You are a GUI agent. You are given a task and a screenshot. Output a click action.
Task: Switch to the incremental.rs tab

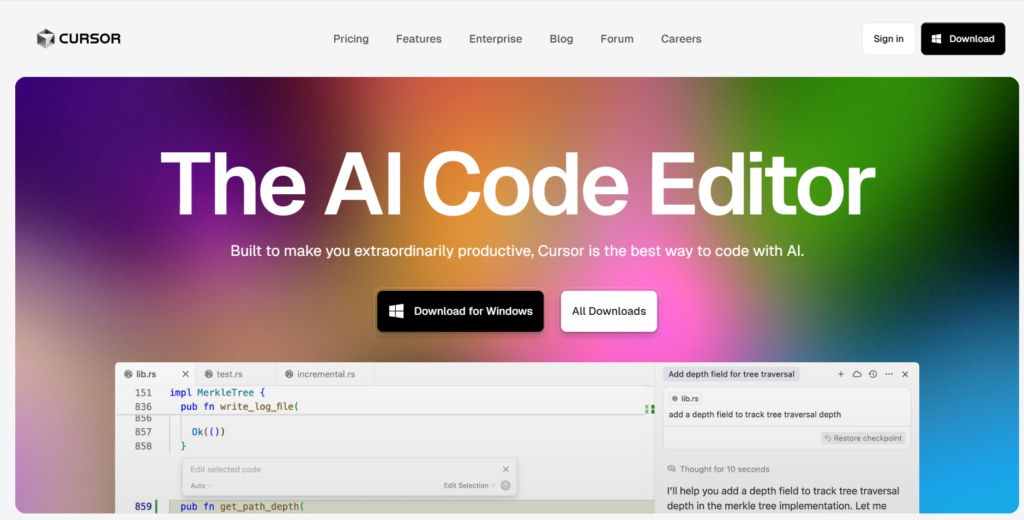coord(326,374)
